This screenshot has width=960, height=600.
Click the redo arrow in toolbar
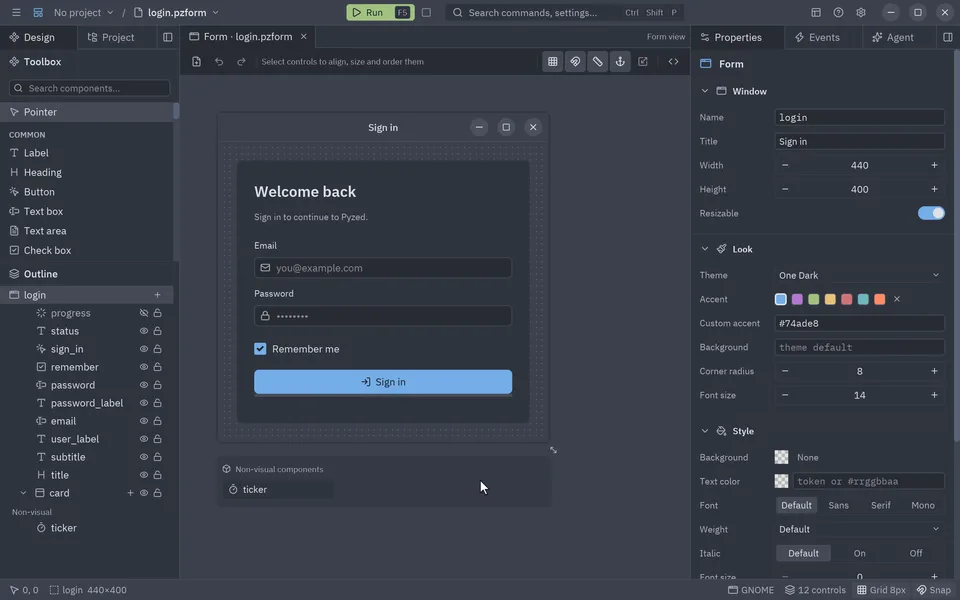(241, 61)
